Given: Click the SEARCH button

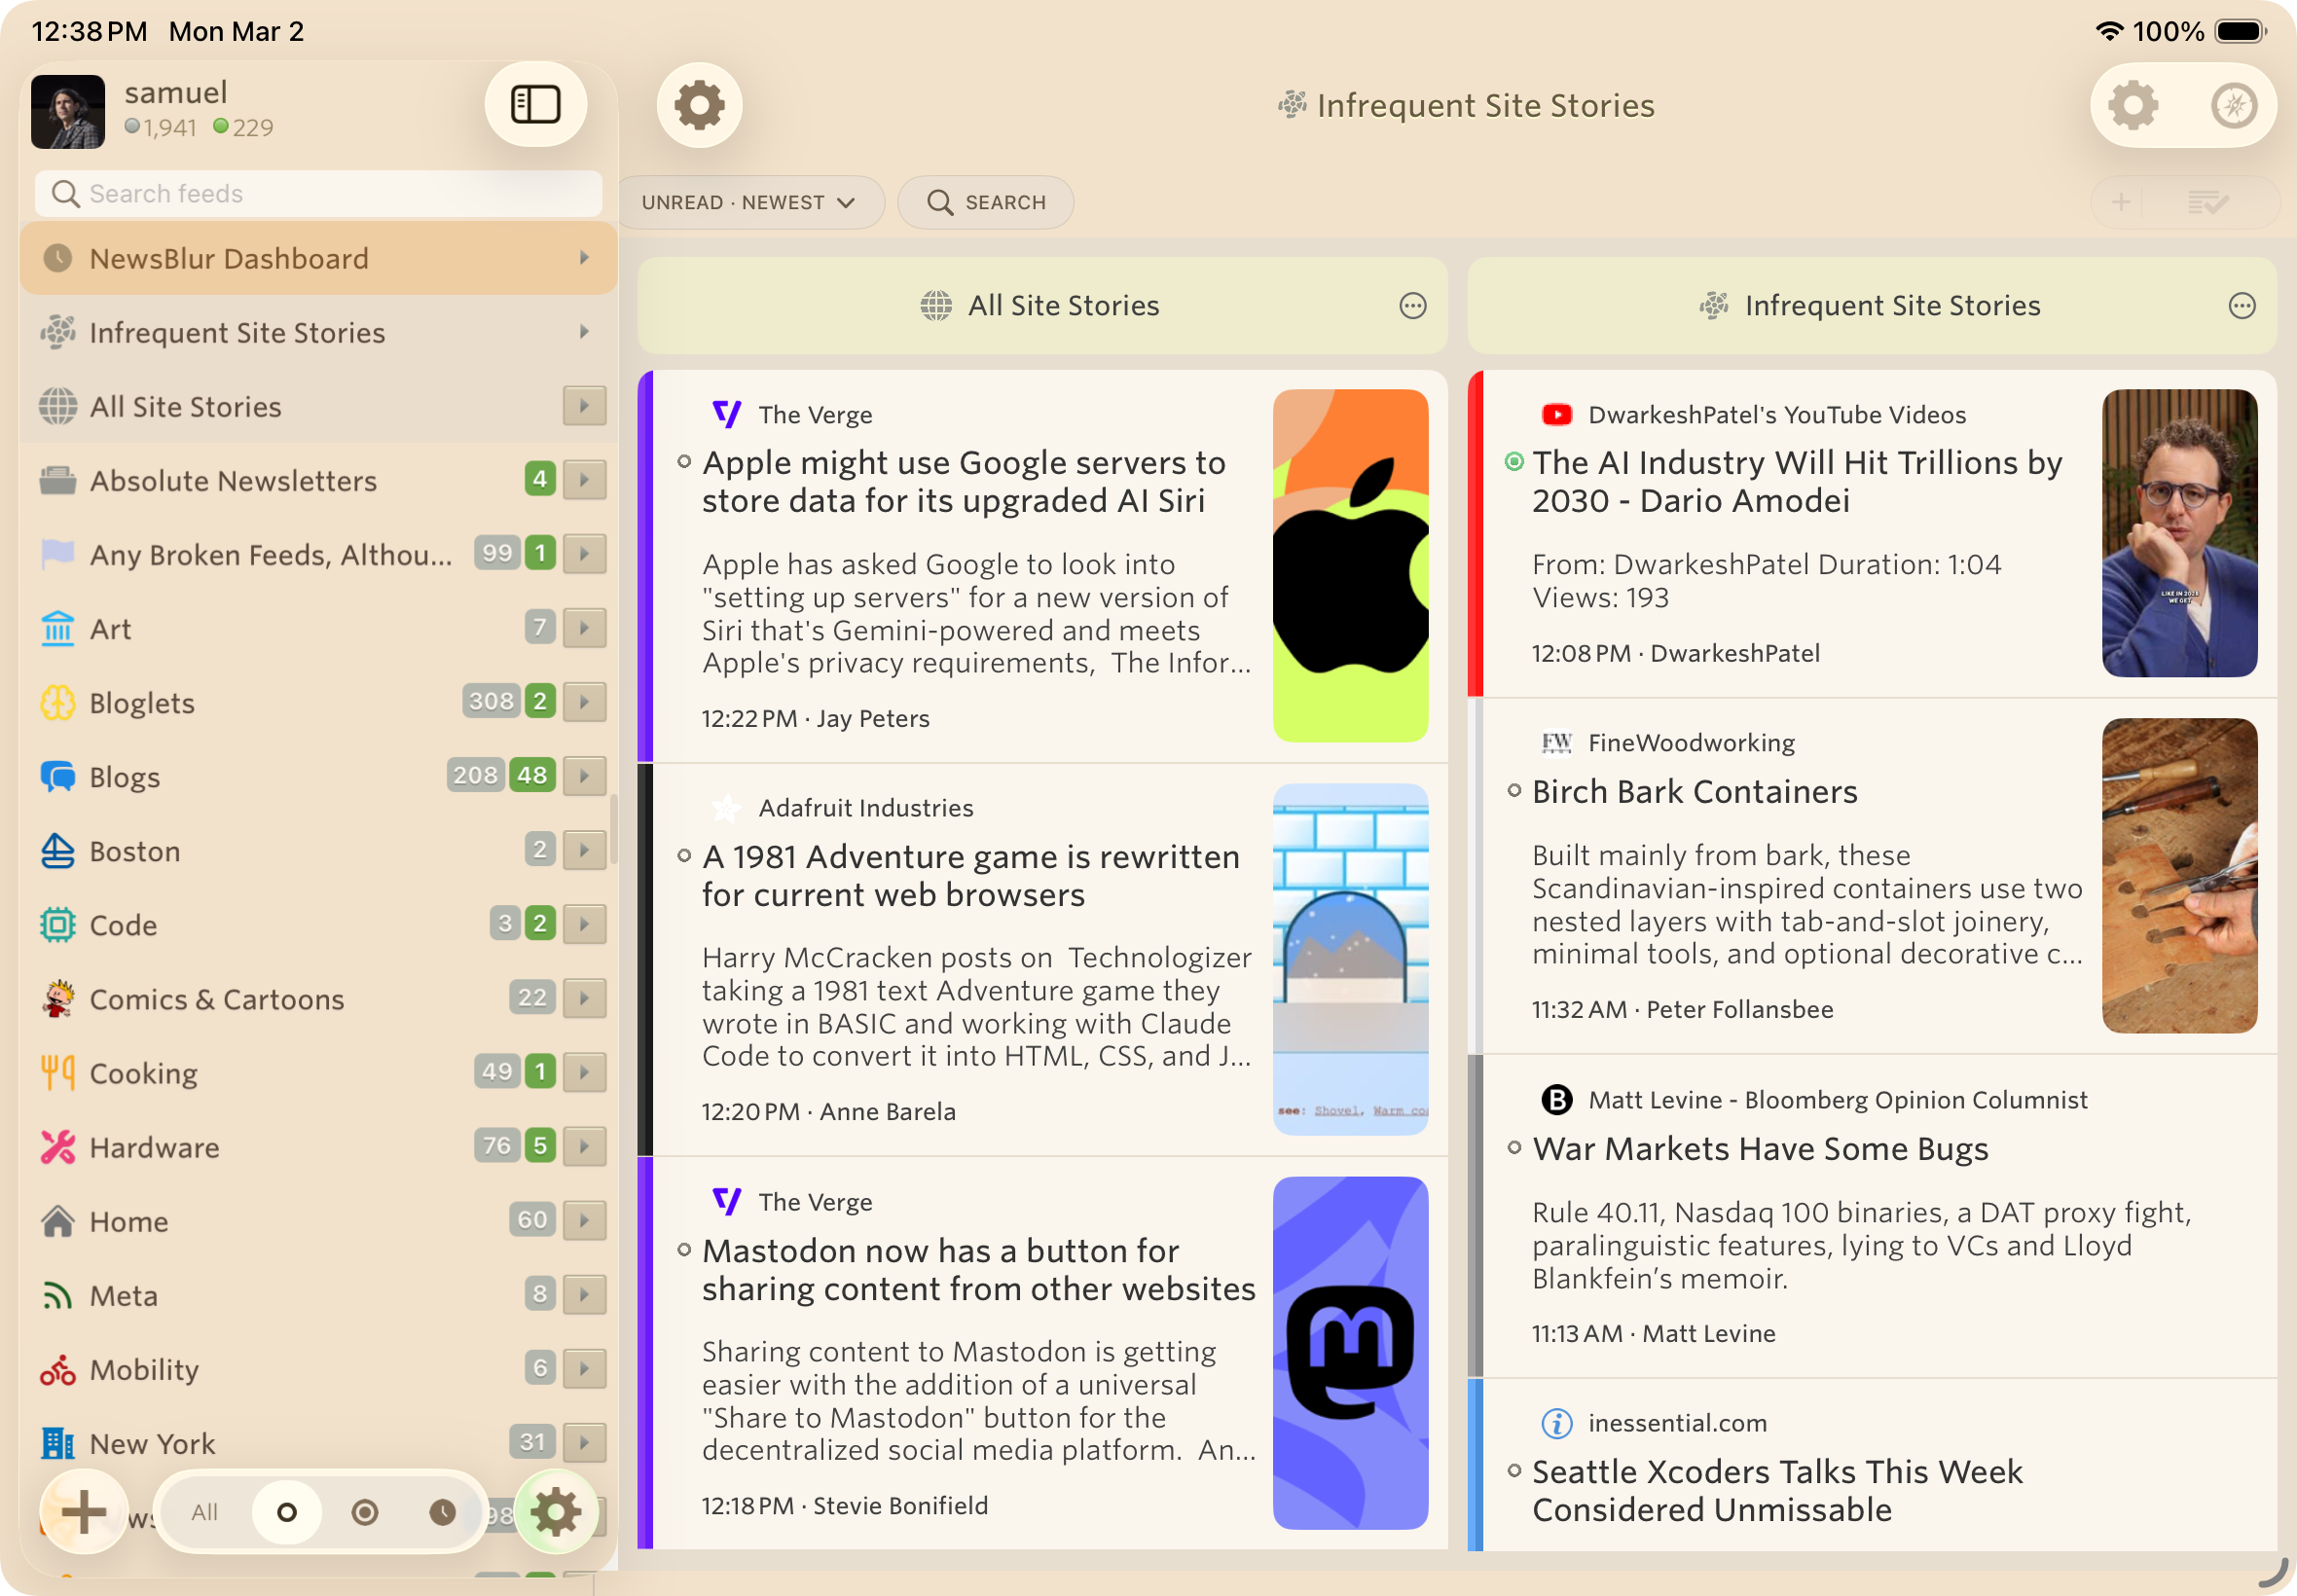Looking at the screenshot, I should (985, 202).
